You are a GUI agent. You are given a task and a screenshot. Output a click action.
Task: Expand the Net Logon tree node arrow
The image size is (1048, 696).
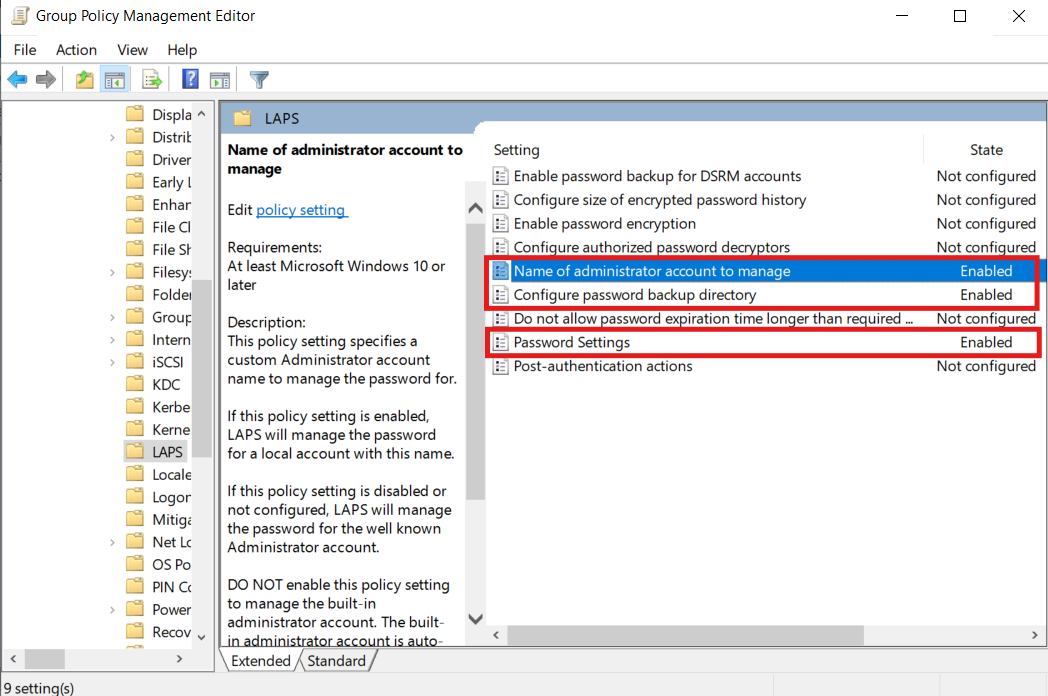[x=112, y=542]
